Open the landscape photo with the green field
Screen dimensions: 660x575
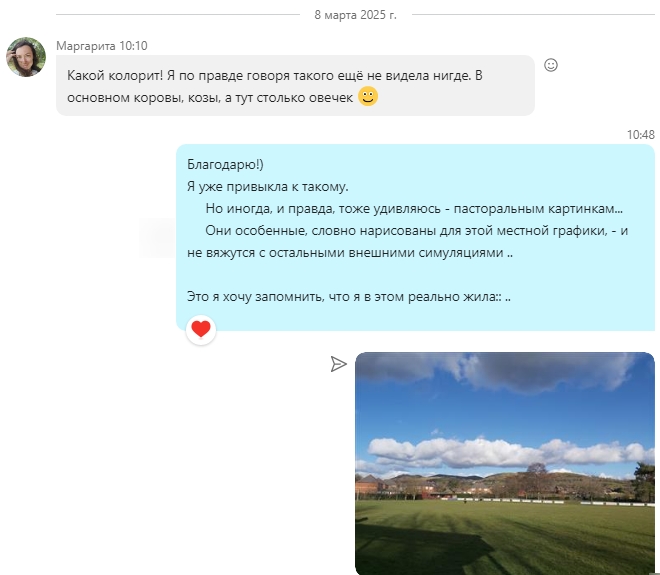click(505, 463)
